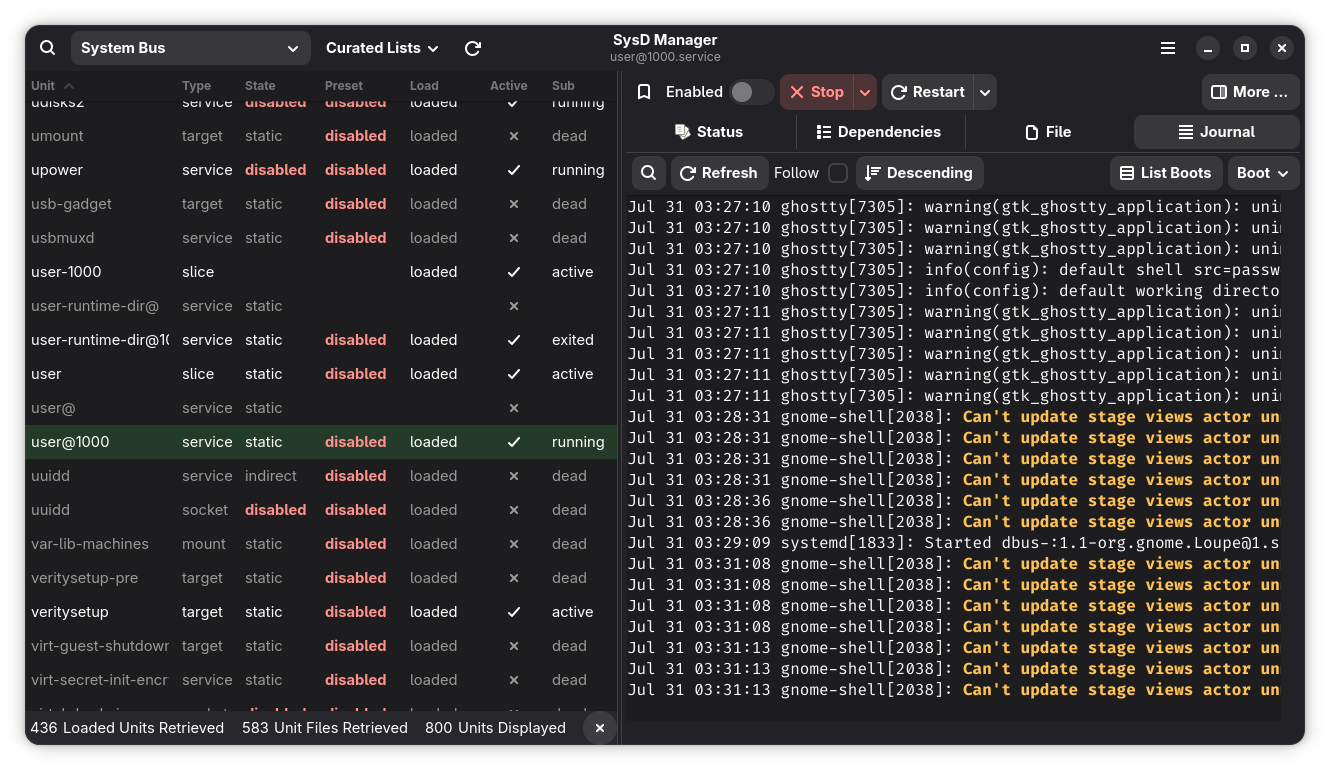Dismiss the status bar with X button

pyautogui.click(x=600, y=728)
